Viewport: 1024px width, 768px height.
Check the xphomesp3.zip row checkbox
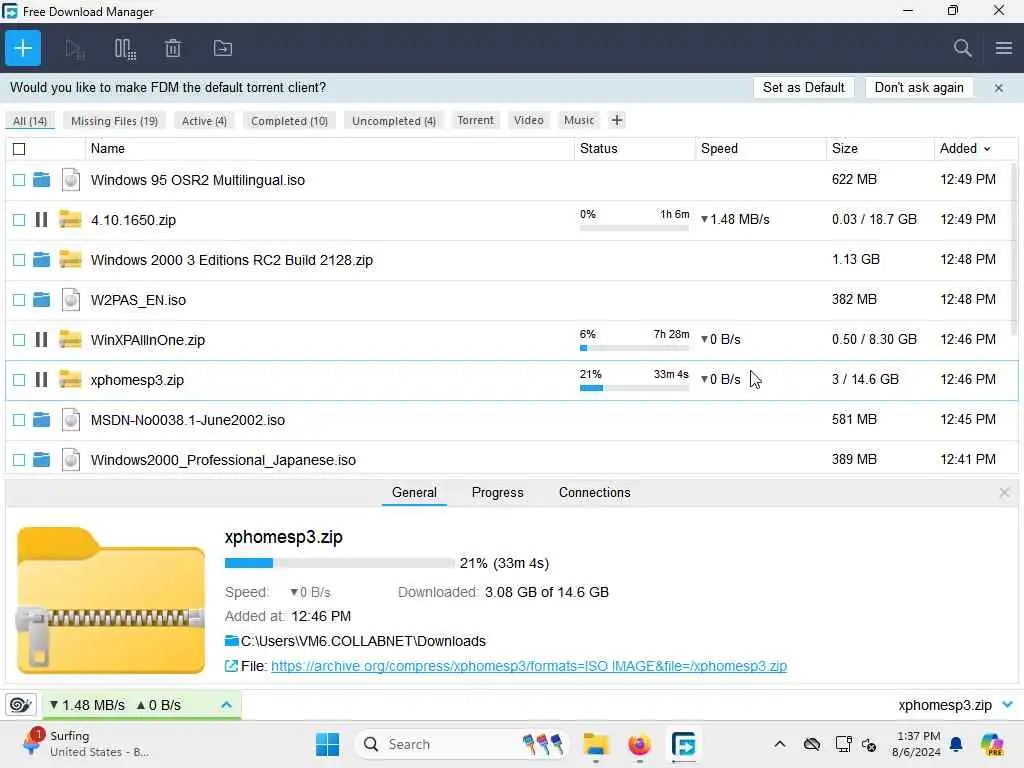tap(19, 380)
